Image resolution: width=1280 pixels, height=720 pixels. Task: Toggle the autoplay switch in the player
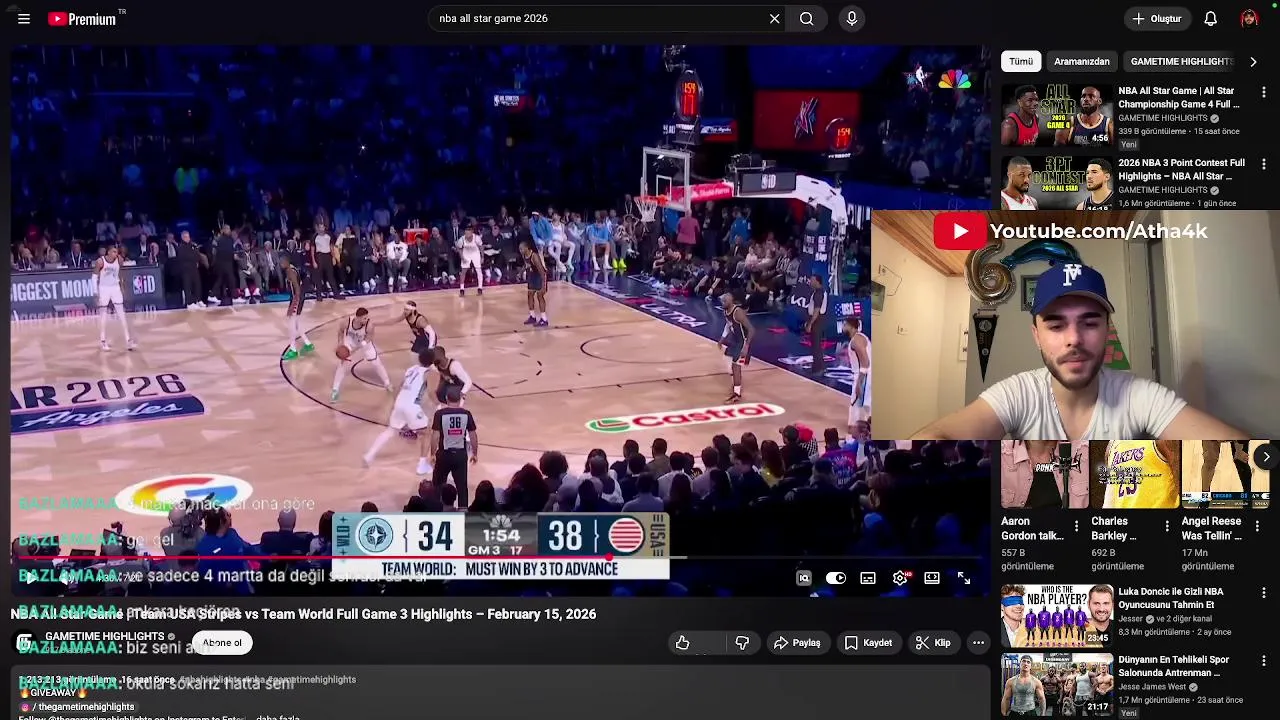(x=836, y=578)
